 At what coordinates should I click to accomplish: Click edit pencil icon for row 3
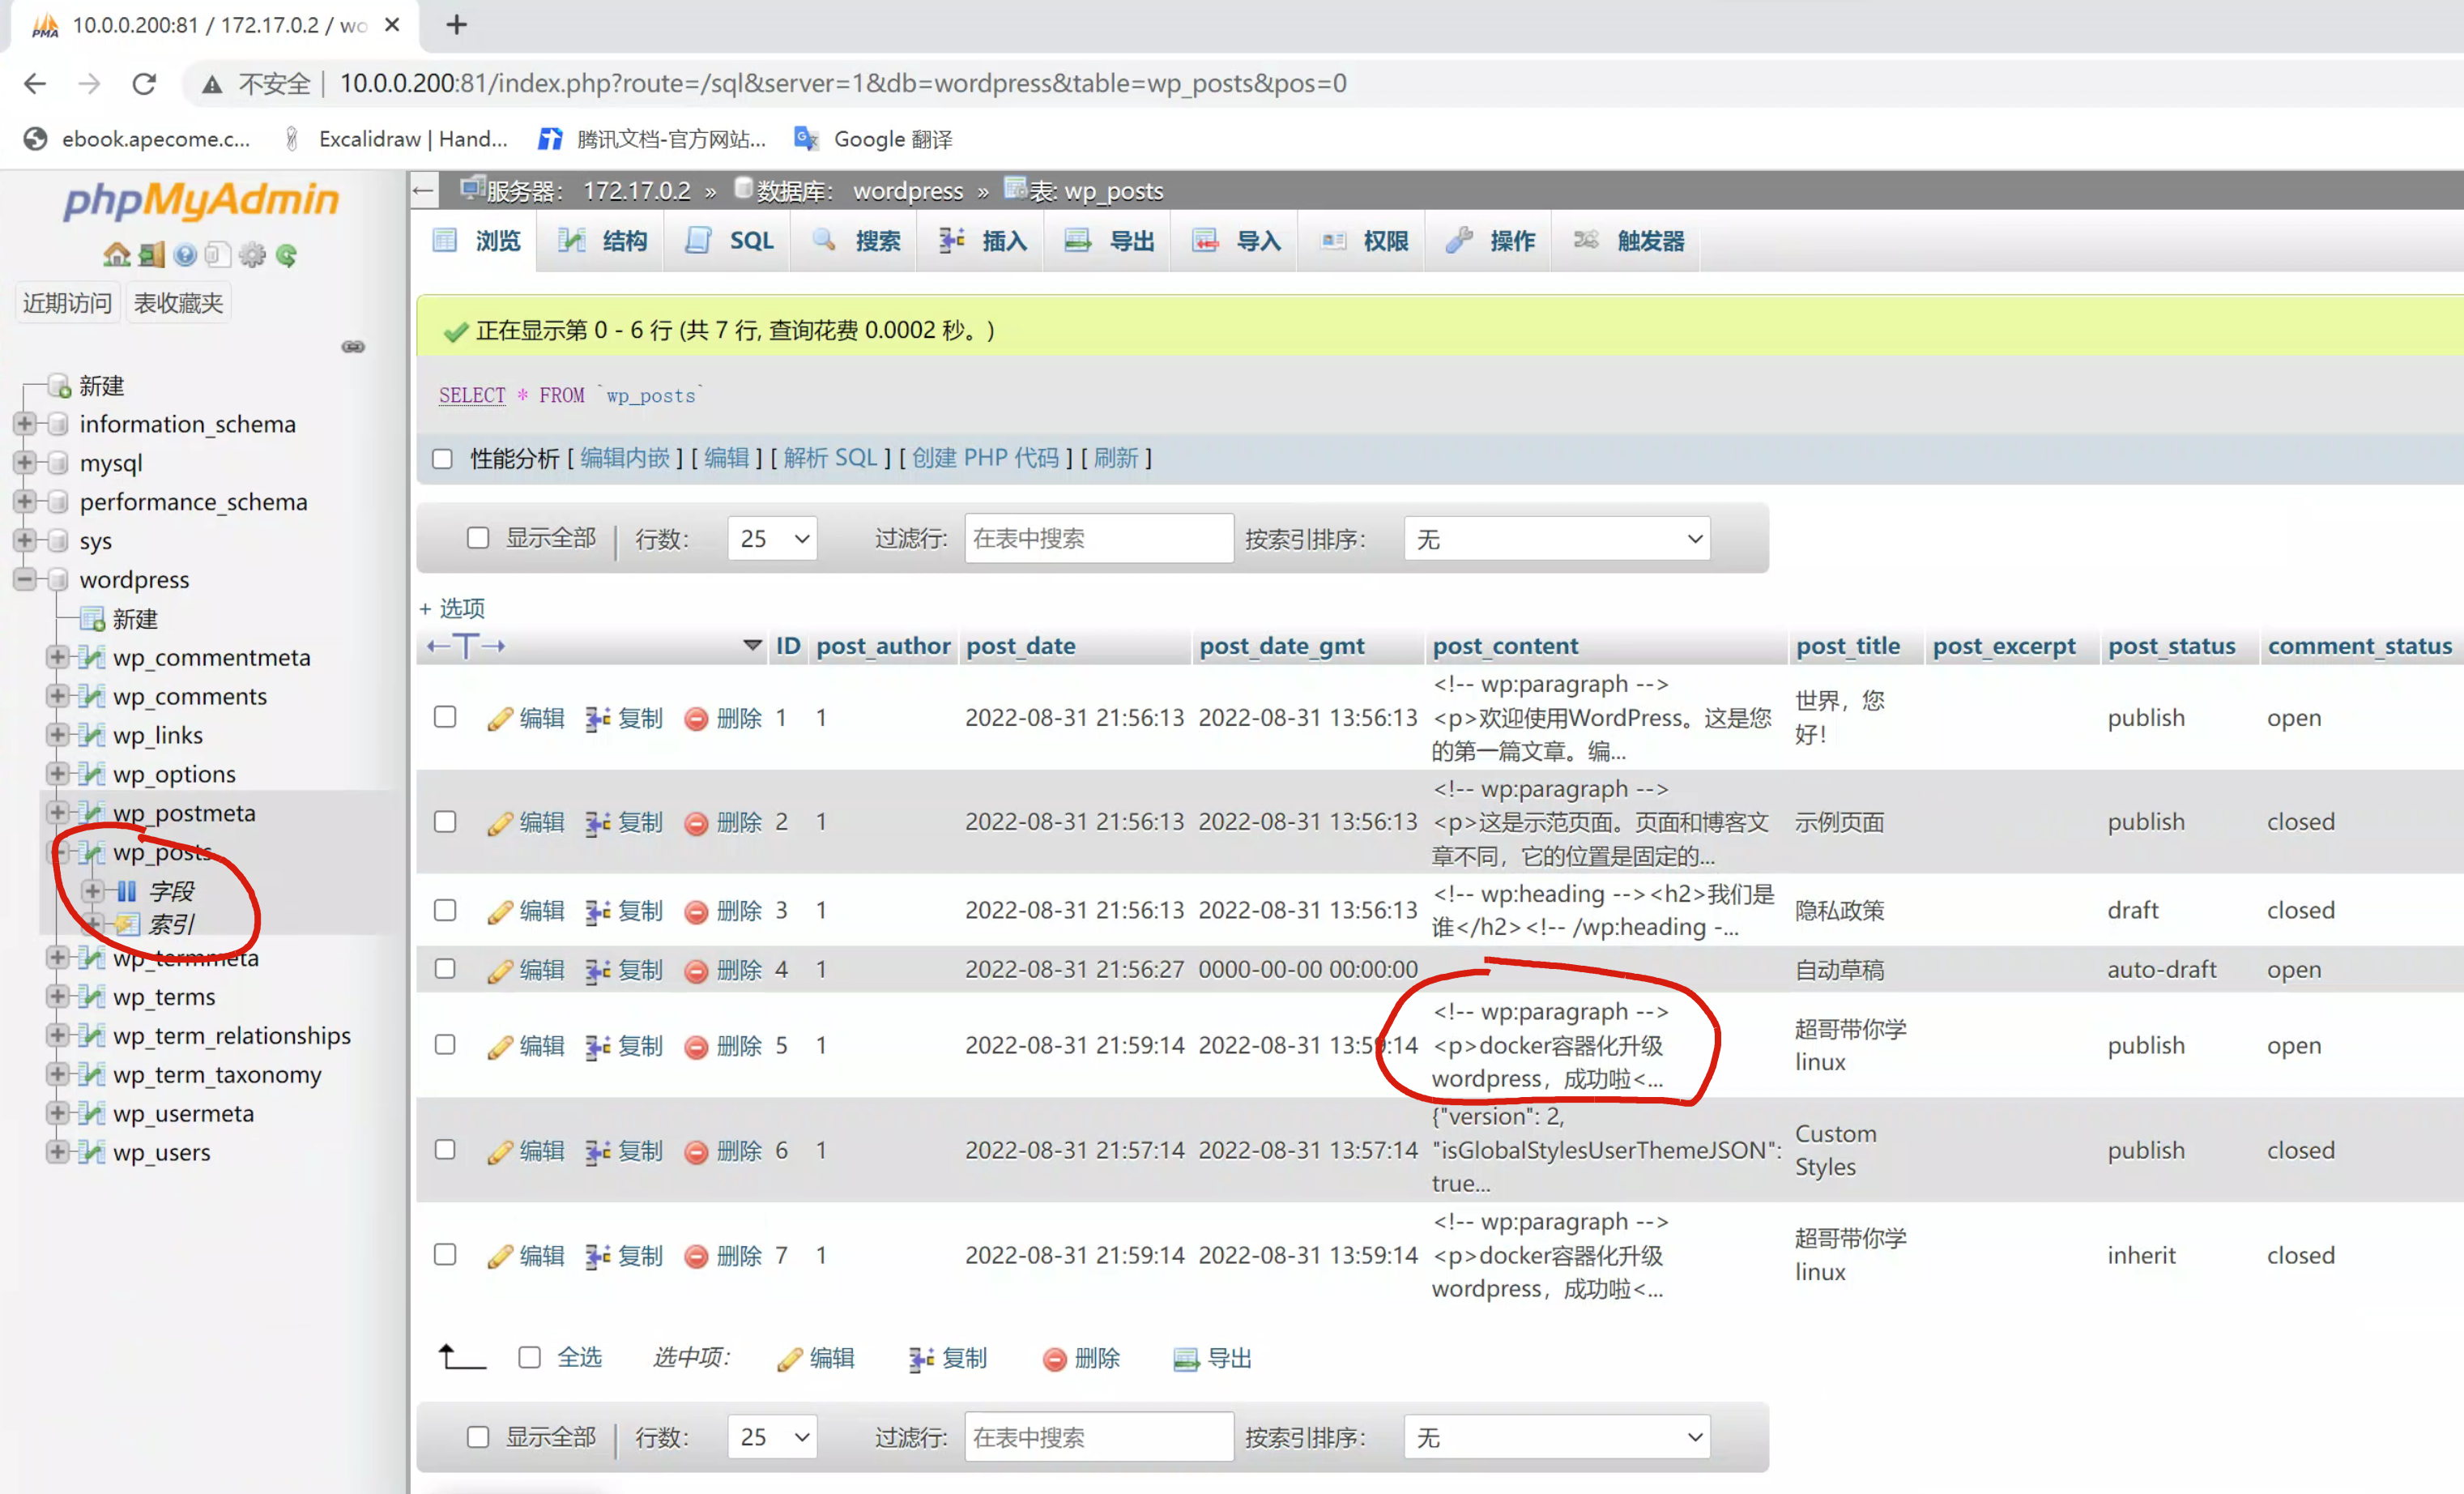coord(500,912)
